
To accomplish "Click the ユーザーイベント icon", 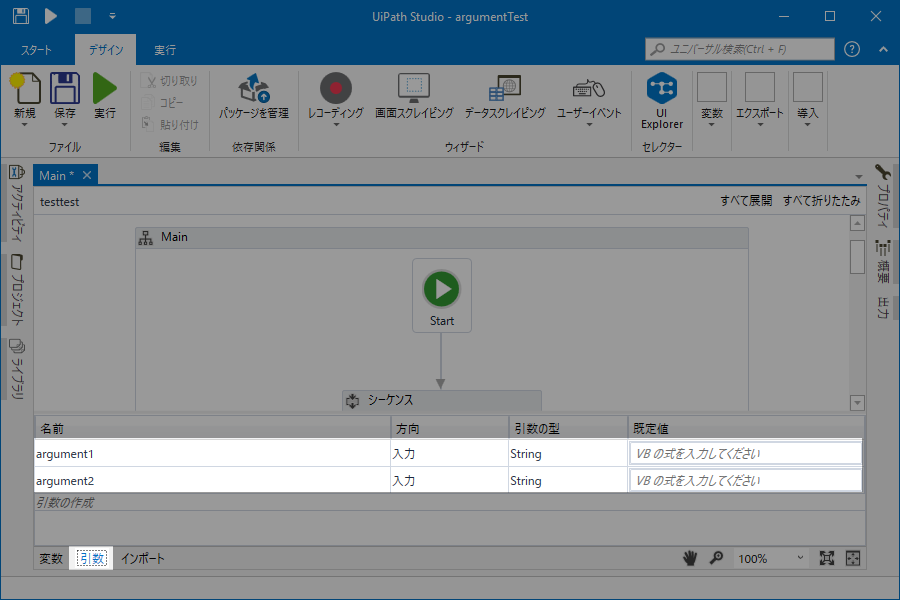I will click(x=589, y=88).
